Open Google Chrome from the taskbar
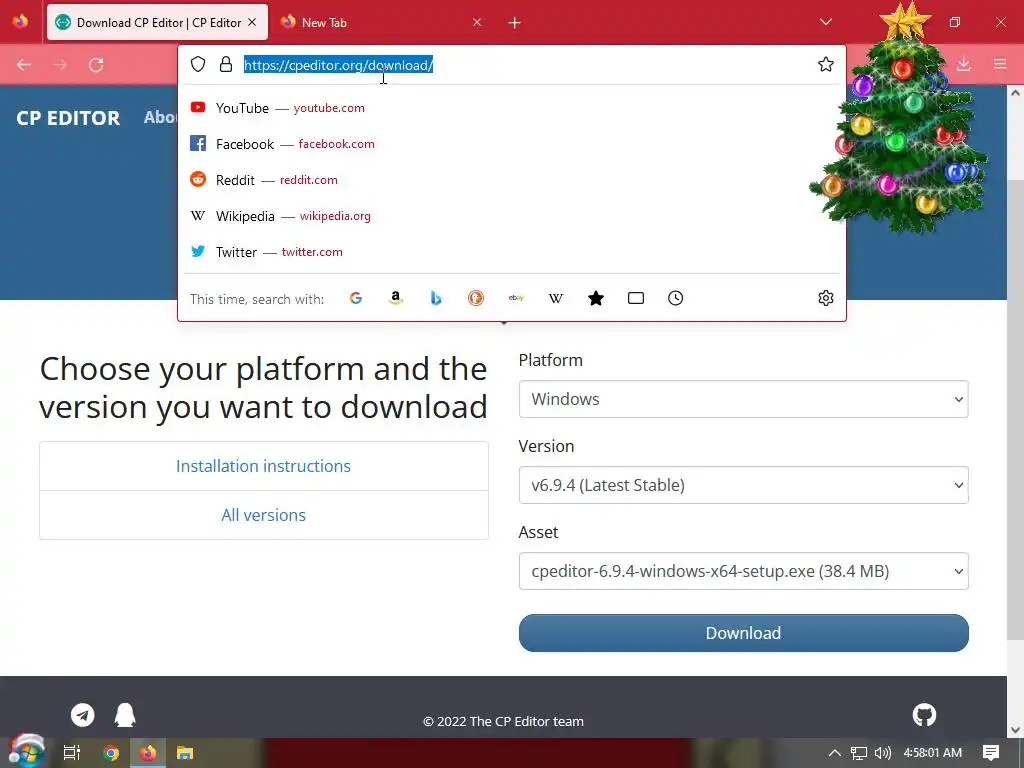 (x=111, y=753)
